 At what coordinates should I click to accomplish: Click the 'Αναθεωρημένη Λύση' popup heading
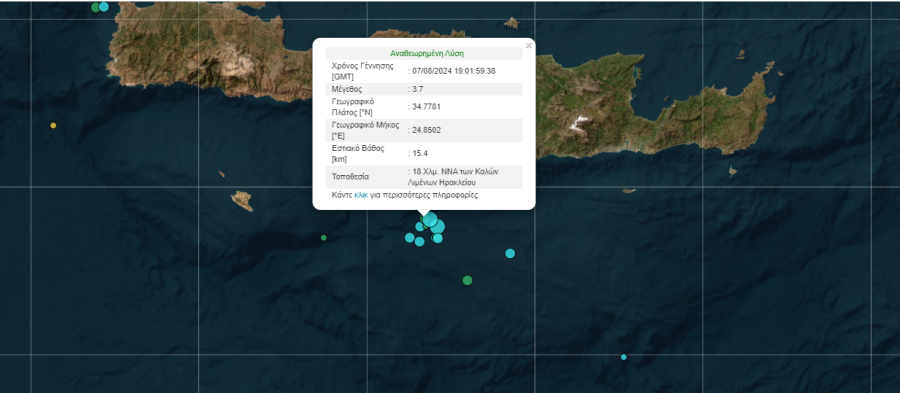click(x=427, y=53)
